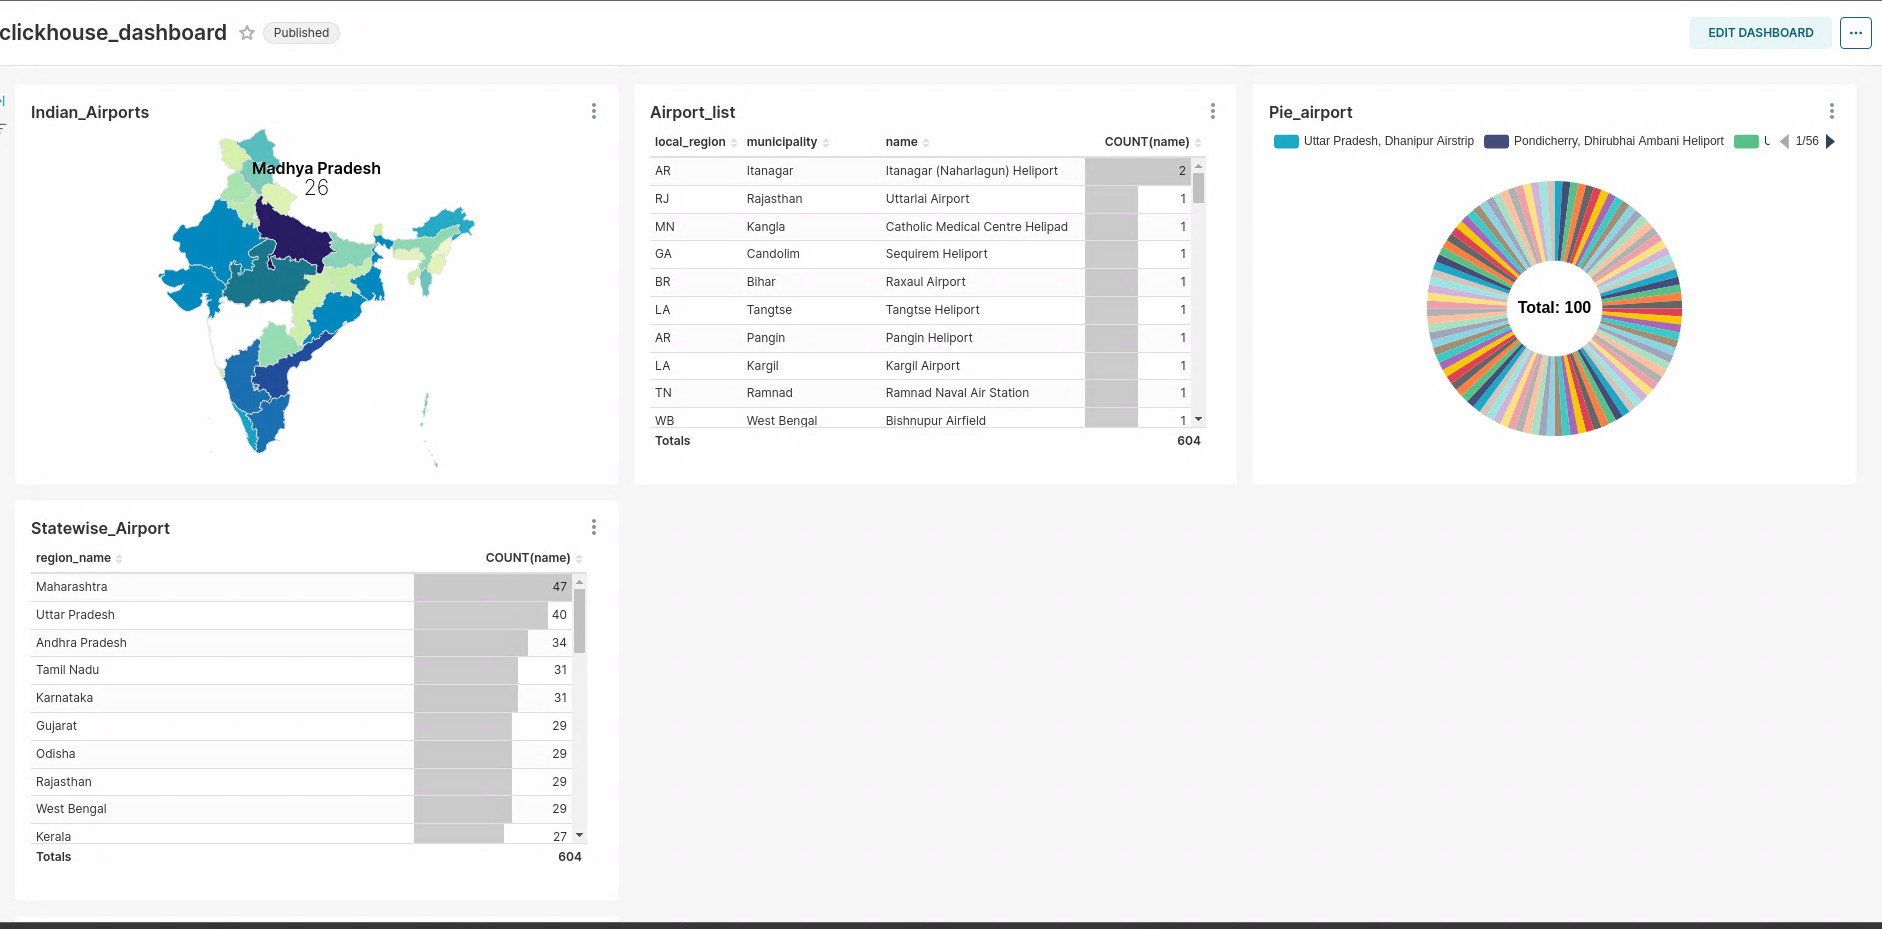Open Pie_airport chart options menu
The image size is (1882, 929).
(x=1831, y=111)
